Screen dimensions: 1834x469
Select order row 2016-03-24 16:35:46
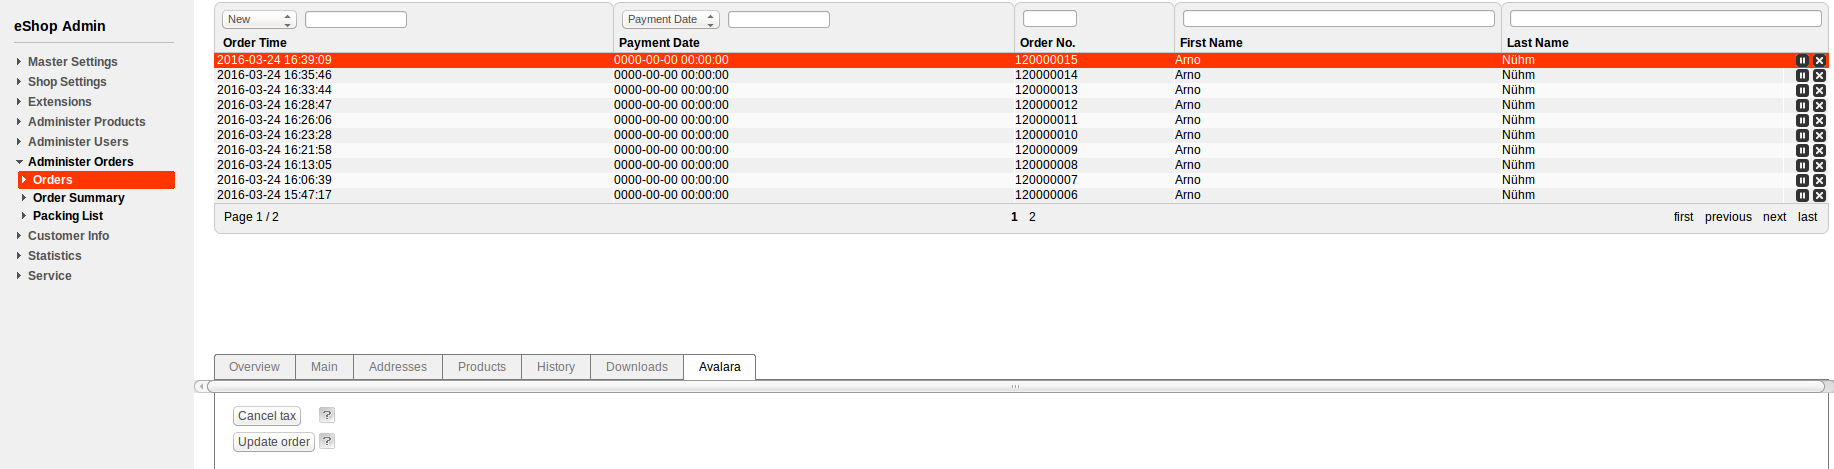tap(1021, 75)
